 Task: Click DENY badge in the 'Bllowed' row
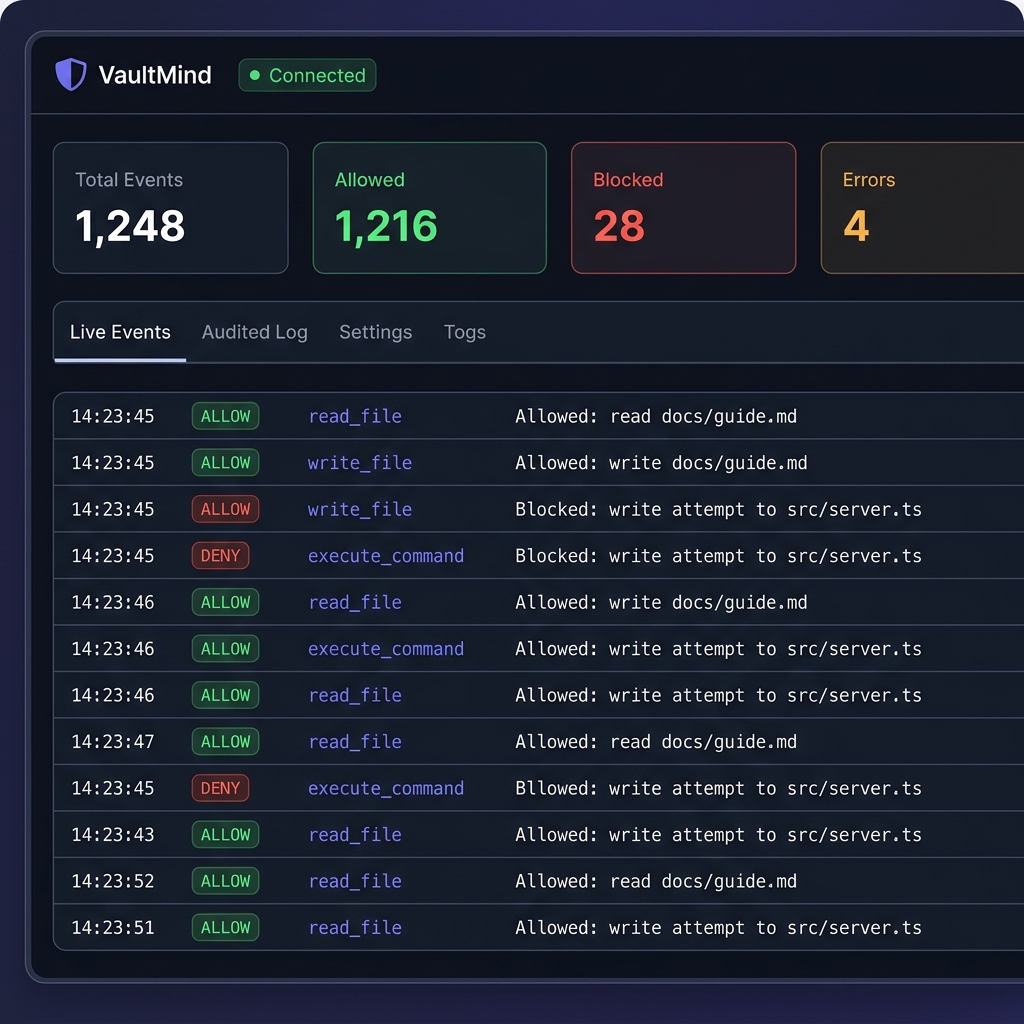click(220, 788)
